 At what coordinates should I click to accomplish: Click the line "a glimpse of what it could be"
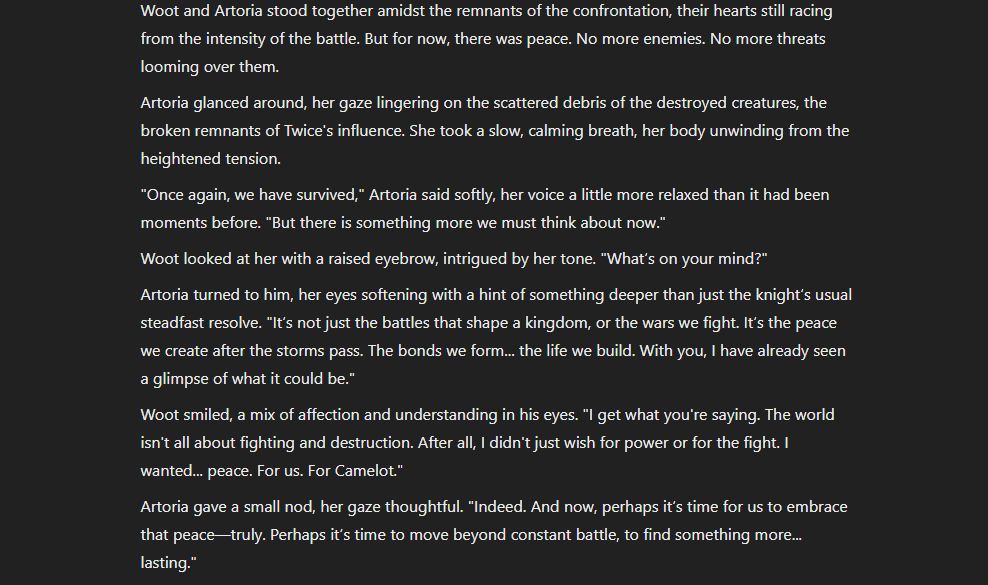tap(245, 379)
